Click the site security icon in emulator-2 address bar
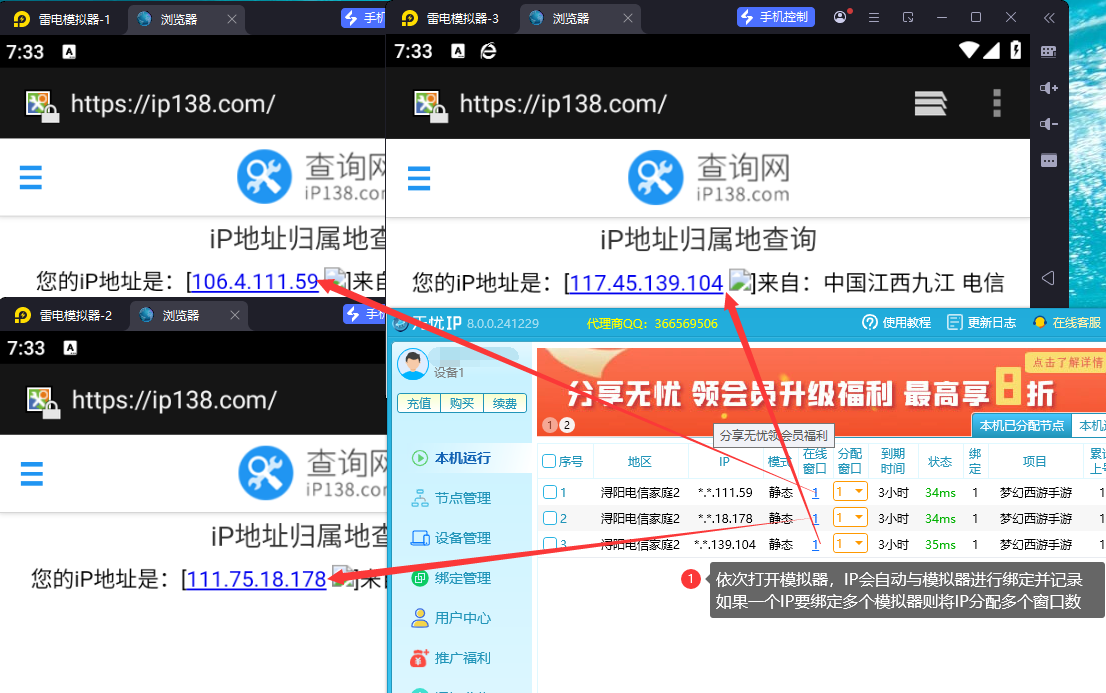 tap(43, 402)
